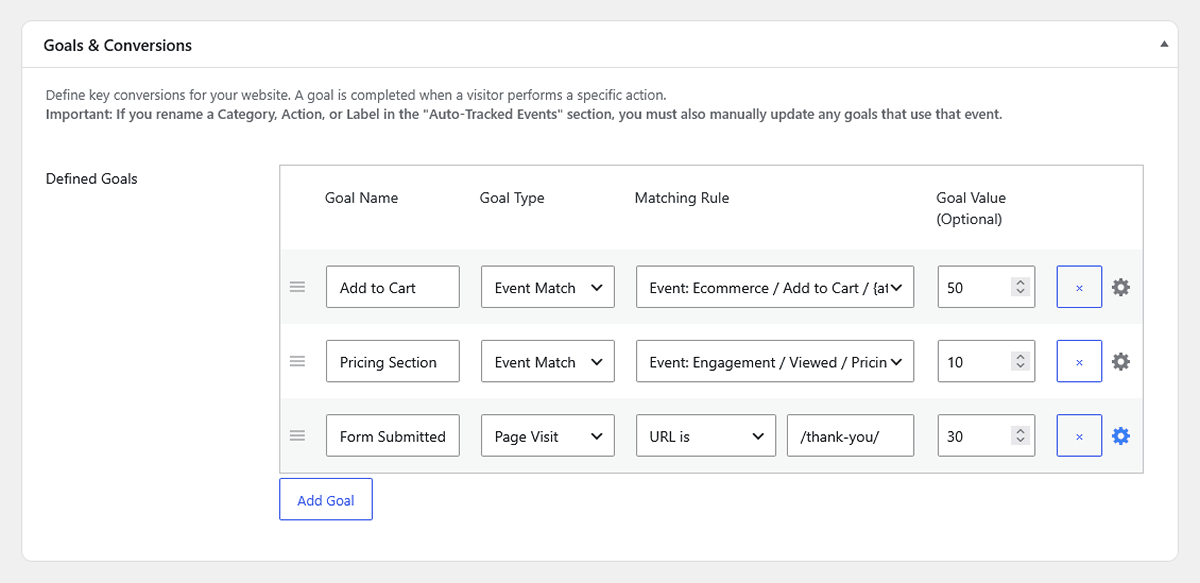Open Ecommerce Add to Cart matching rule dropdown
This screenshot has height=583, width=1200.
(x=775, y=287)
